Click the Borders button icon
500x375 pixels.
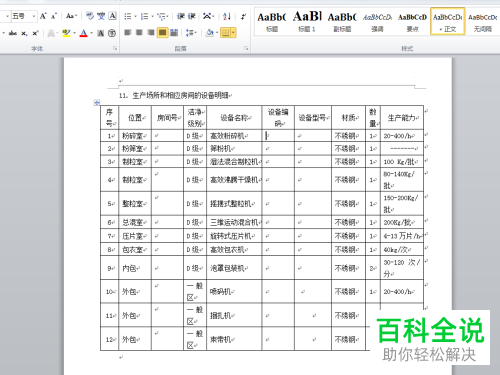click(x=226, y=33)
